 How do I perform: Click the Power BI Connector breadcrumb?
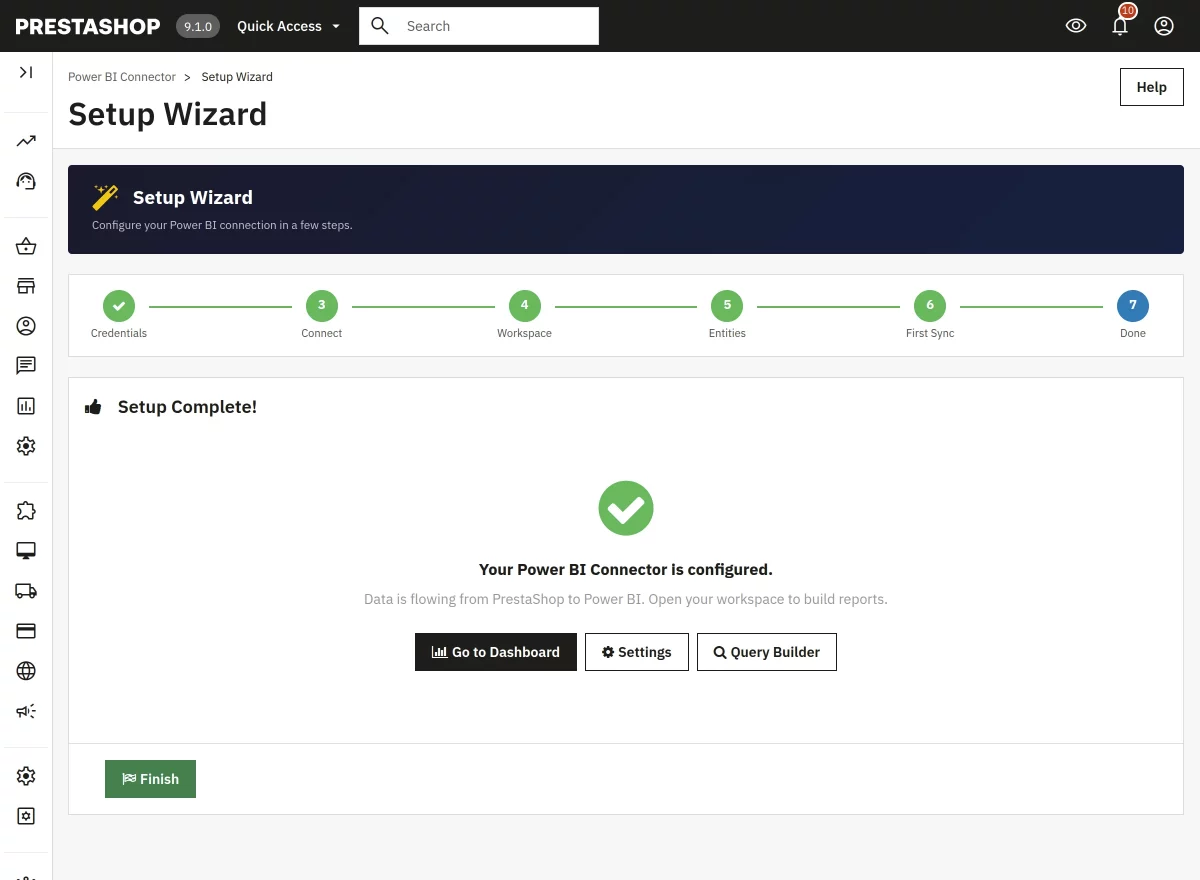[122, 77]
